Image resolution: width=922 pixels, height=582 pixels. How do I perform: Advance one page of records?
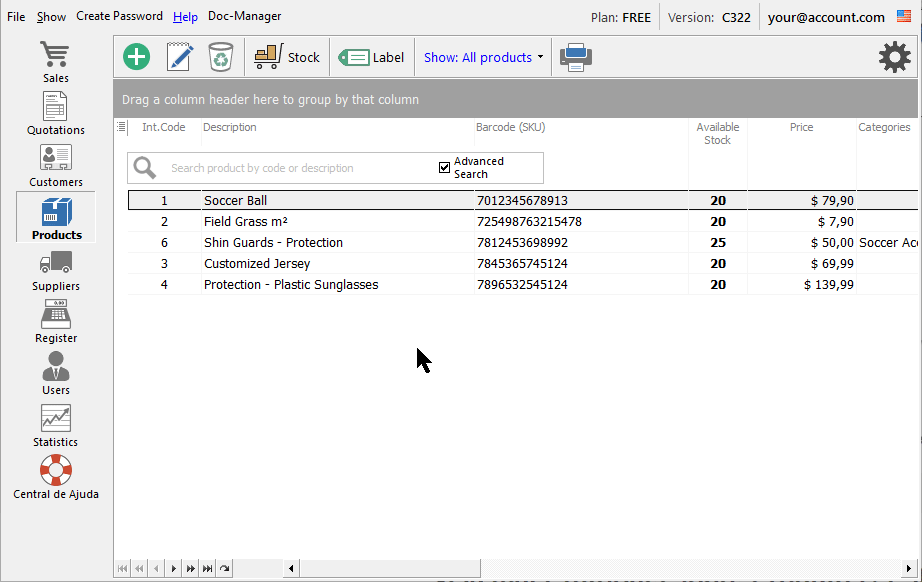click(x=191, y=568)
